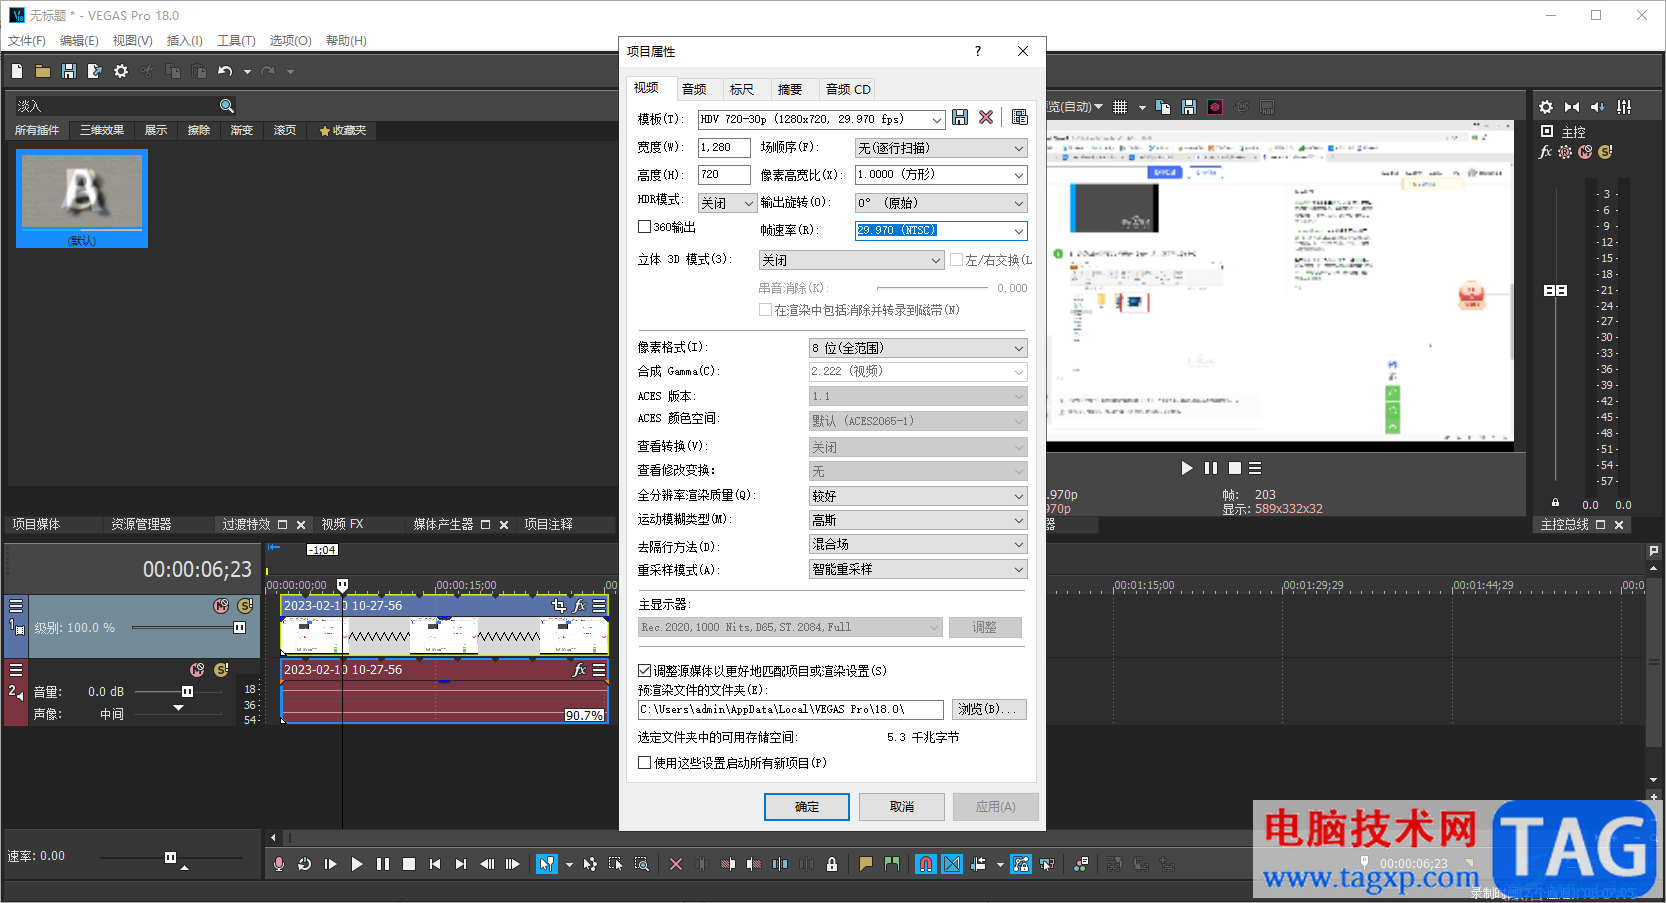Open project with the folder icon

[x=43, y=71]
